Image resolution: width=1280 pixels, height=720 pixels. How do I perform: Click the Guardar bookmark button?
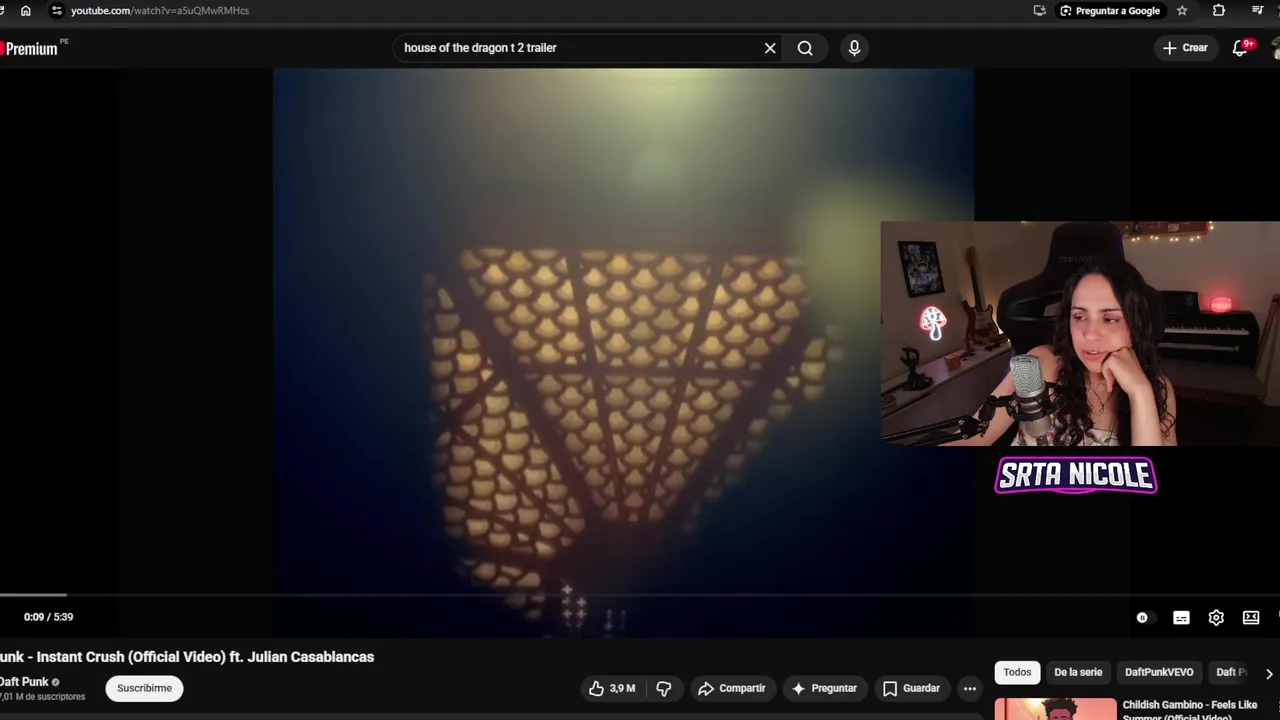pyautogui.click(x=911, y=688)
